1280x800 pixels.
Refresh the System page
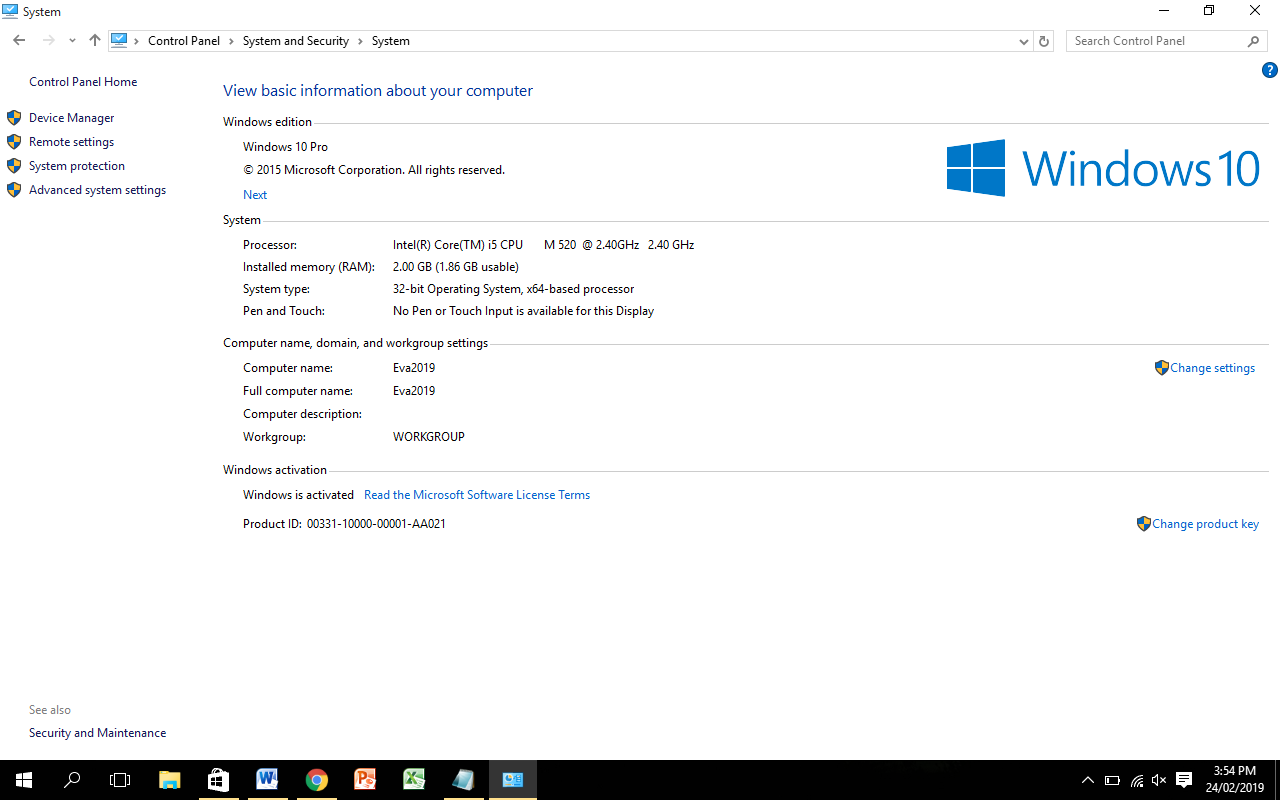click(x=1044, y=41)
